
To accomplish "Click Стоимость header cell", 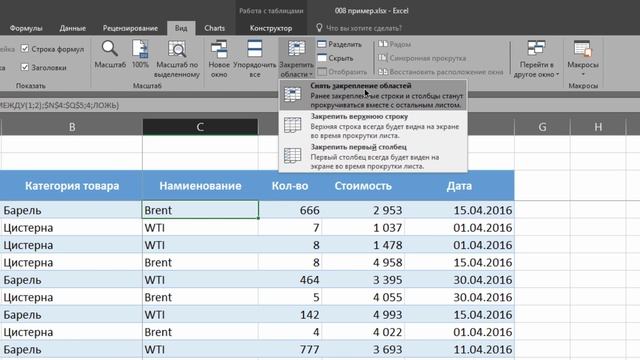I will click(363, 186).
